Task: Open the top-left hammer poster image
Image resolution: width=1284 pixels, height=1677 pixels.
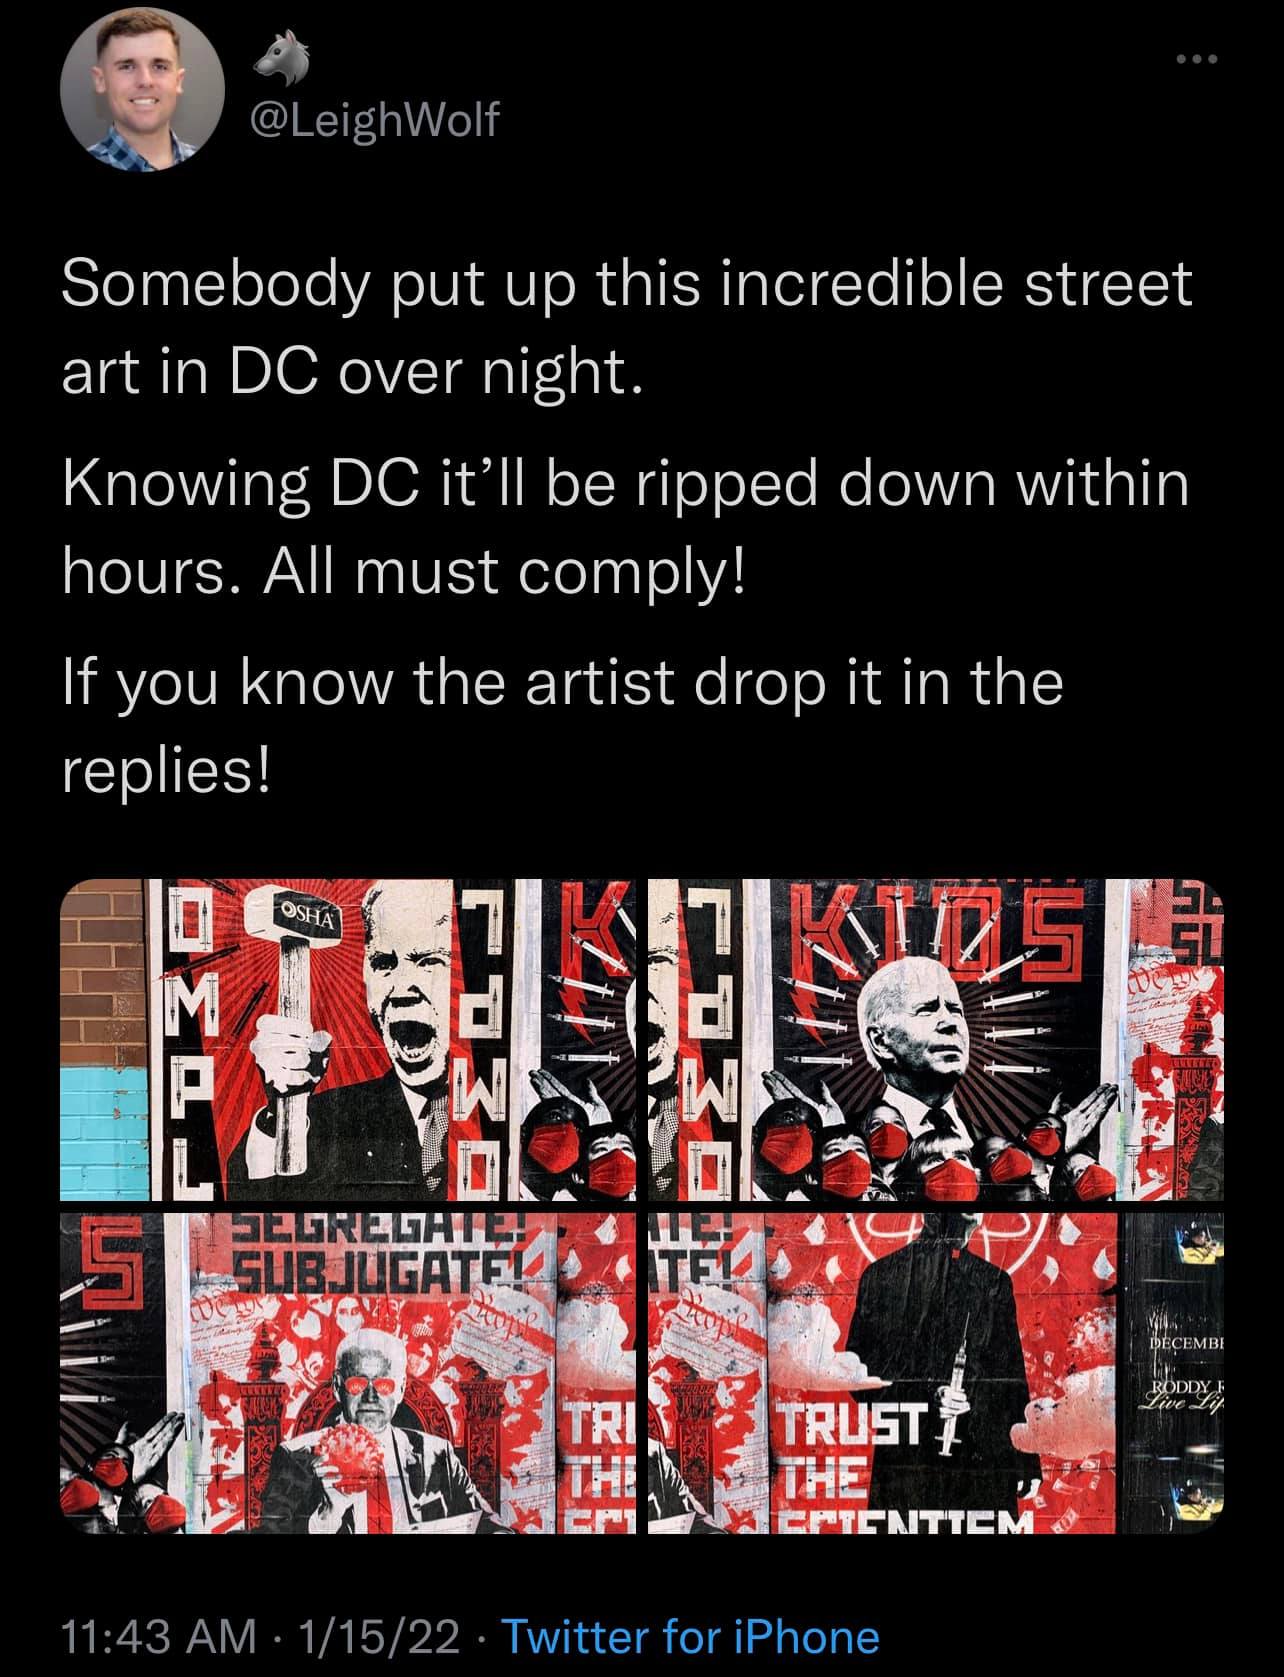Action: click(x=350, y=1039)
